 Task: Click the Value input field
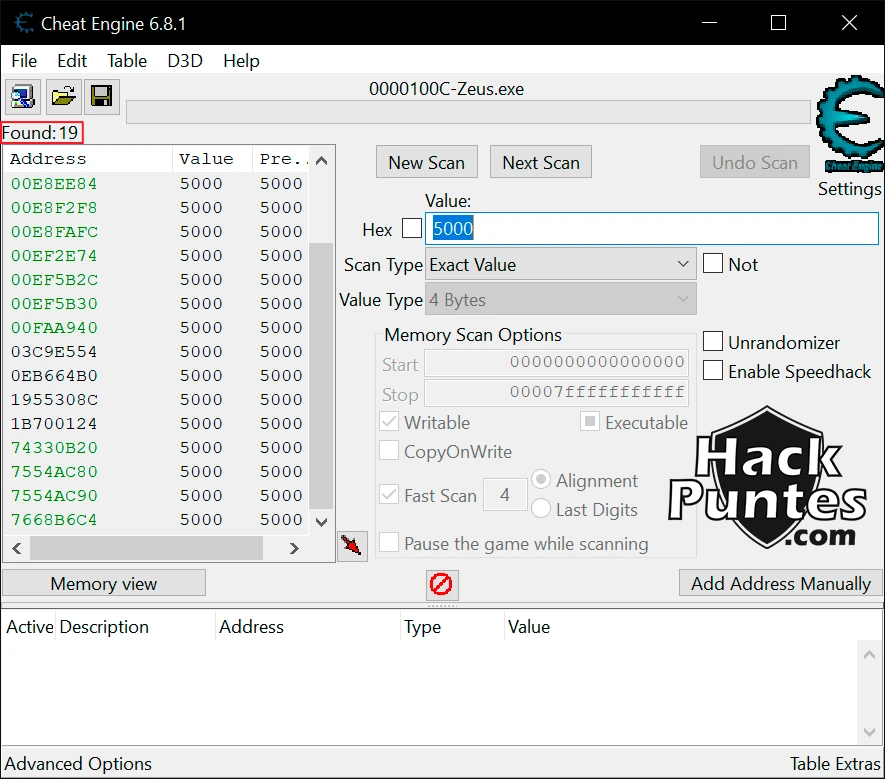[652, 229]
